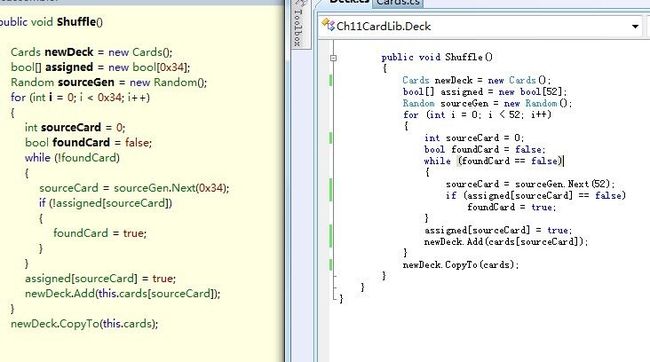The width and height of the screenshot is (650, 362).
Task: Click 'foundCard = true;' in left pane
Action: (100, 233)
